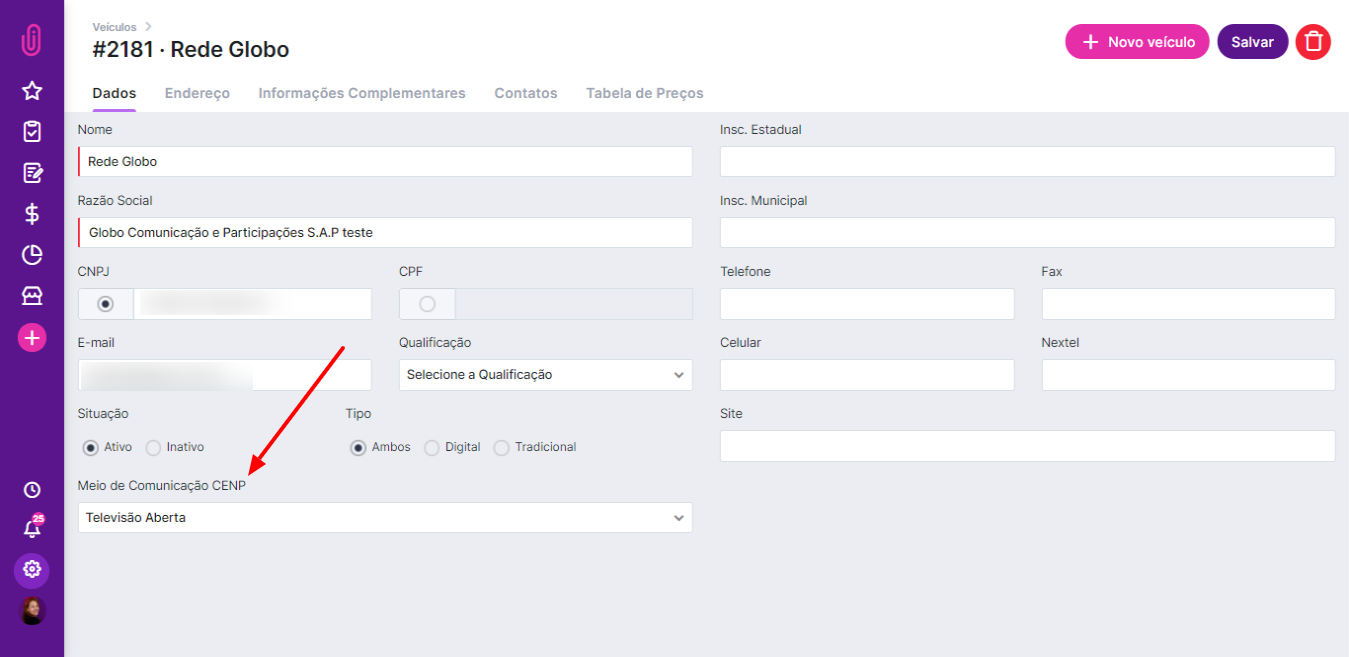Image resolution: width=1349 pixels, height=657 pixels.
Task: Open the favorites star icon in the sidebar
Action: tap(32, 91)
